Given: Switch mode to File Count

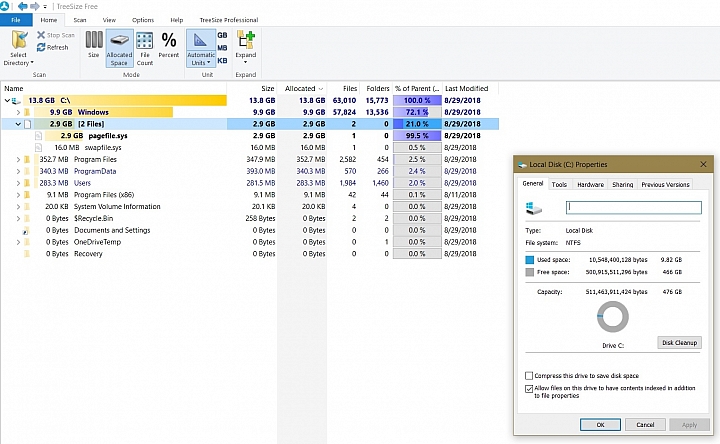Looking at the screenshot, I should pyautogui.click(x=145, y=48).
